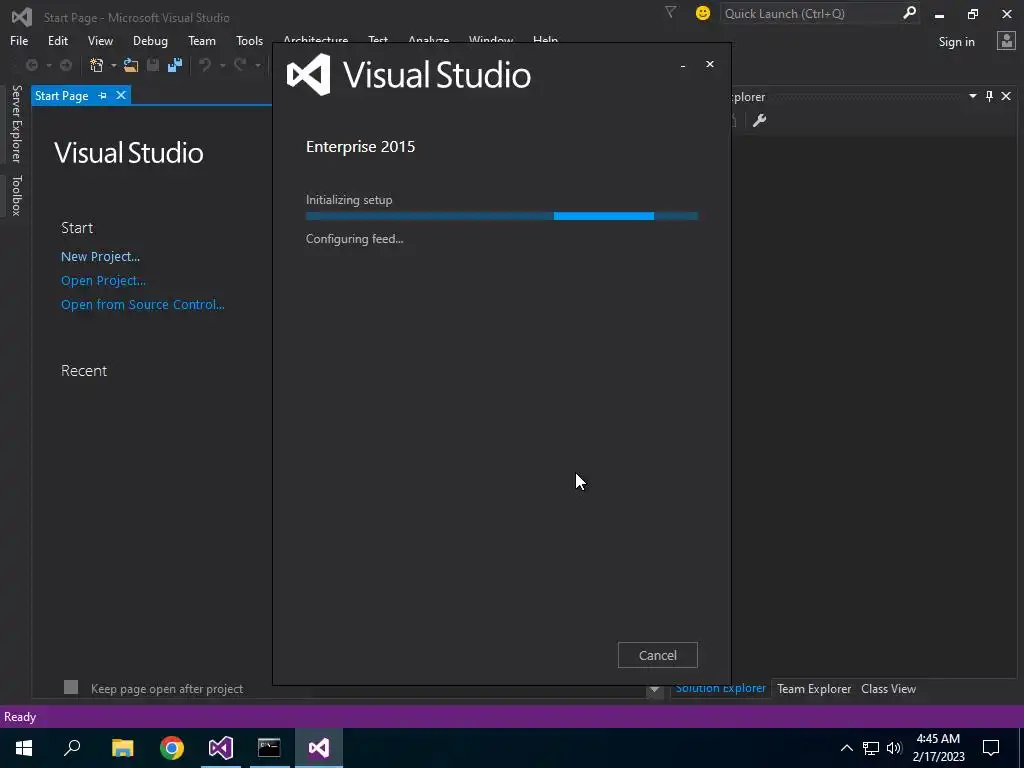Open the Command Prompt taskbar icon
Viewport: 1024px width, 768px height.
269,748
